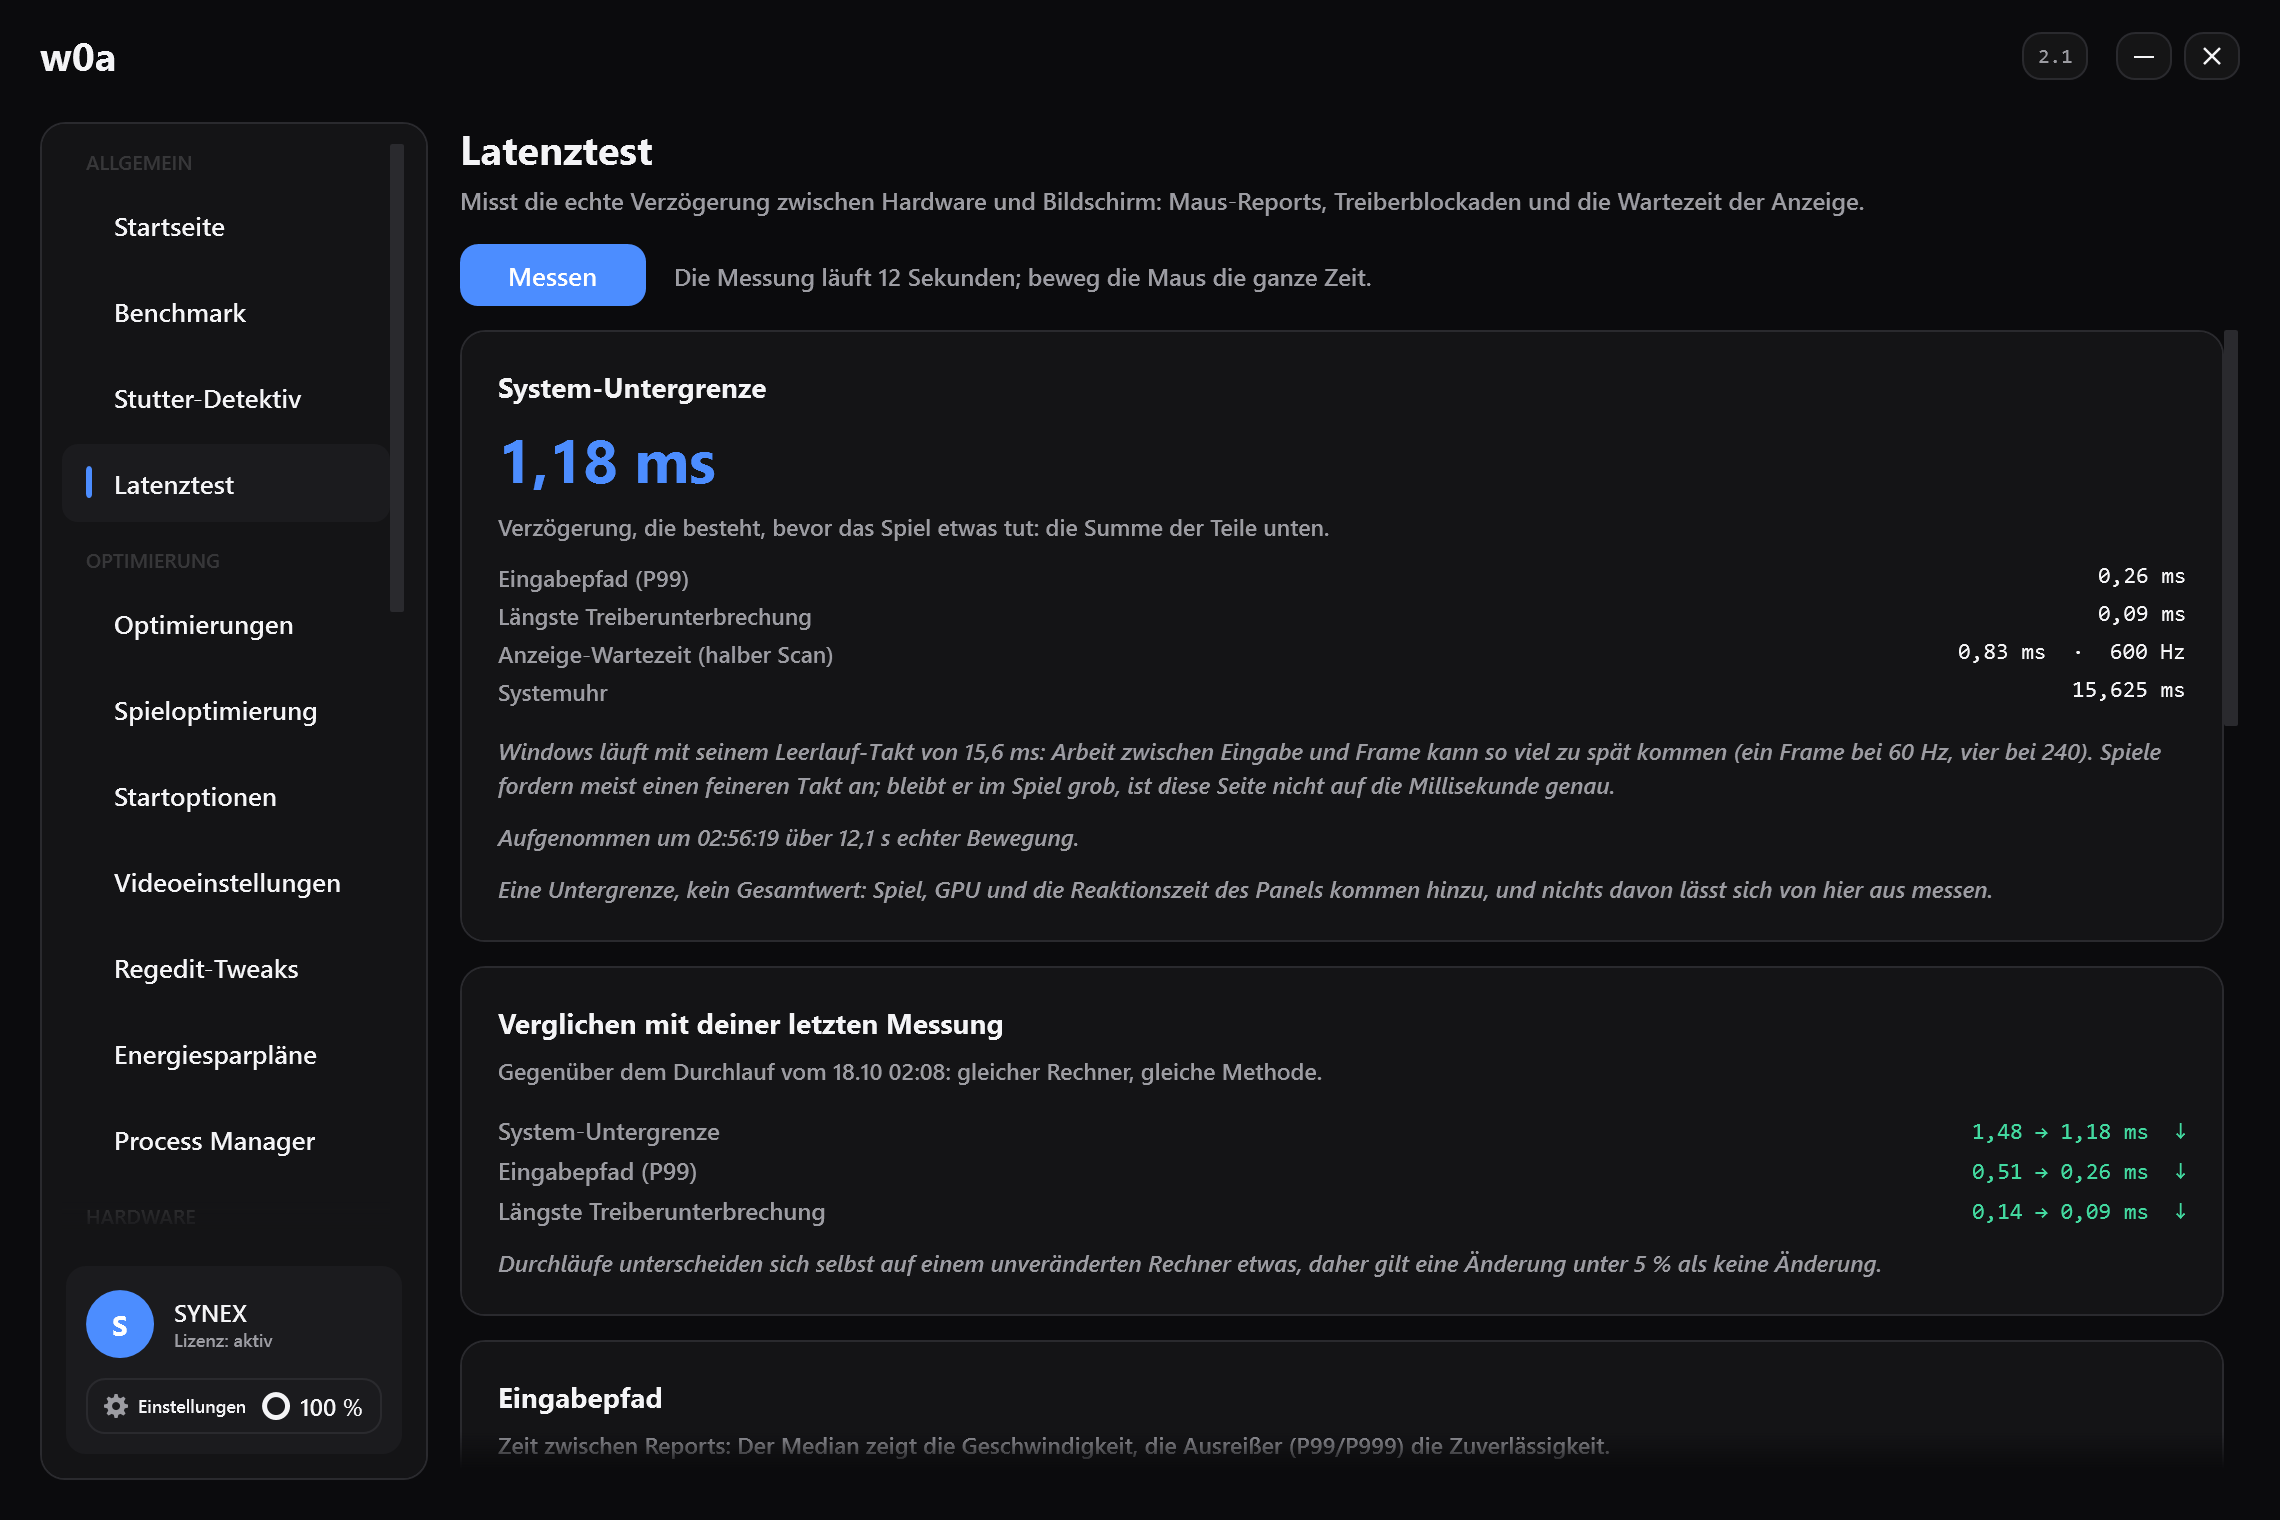Image resolution: width=2280 pixels, height=1520 pixels.
Task: Open Stutter-Detektiv section
Action: click(225, 399)
